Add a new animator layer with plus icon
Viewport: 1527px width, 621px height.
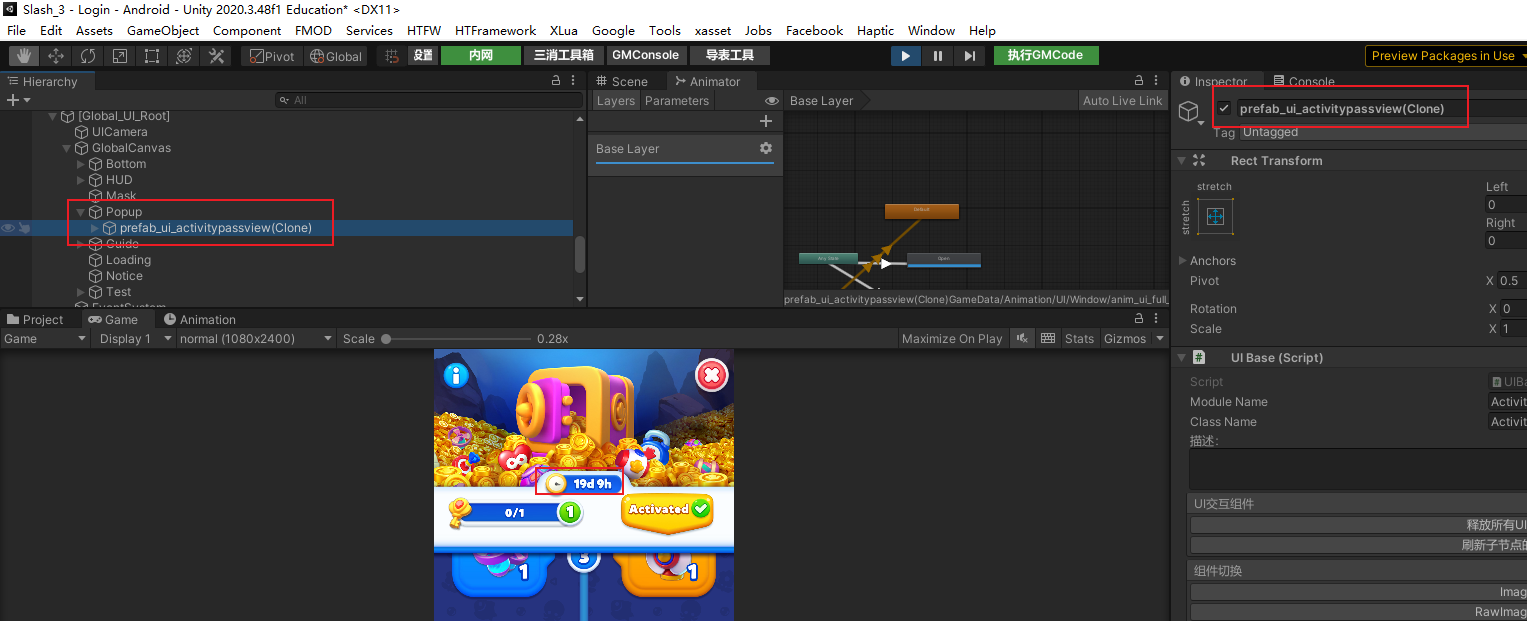(x=766, y=121)
